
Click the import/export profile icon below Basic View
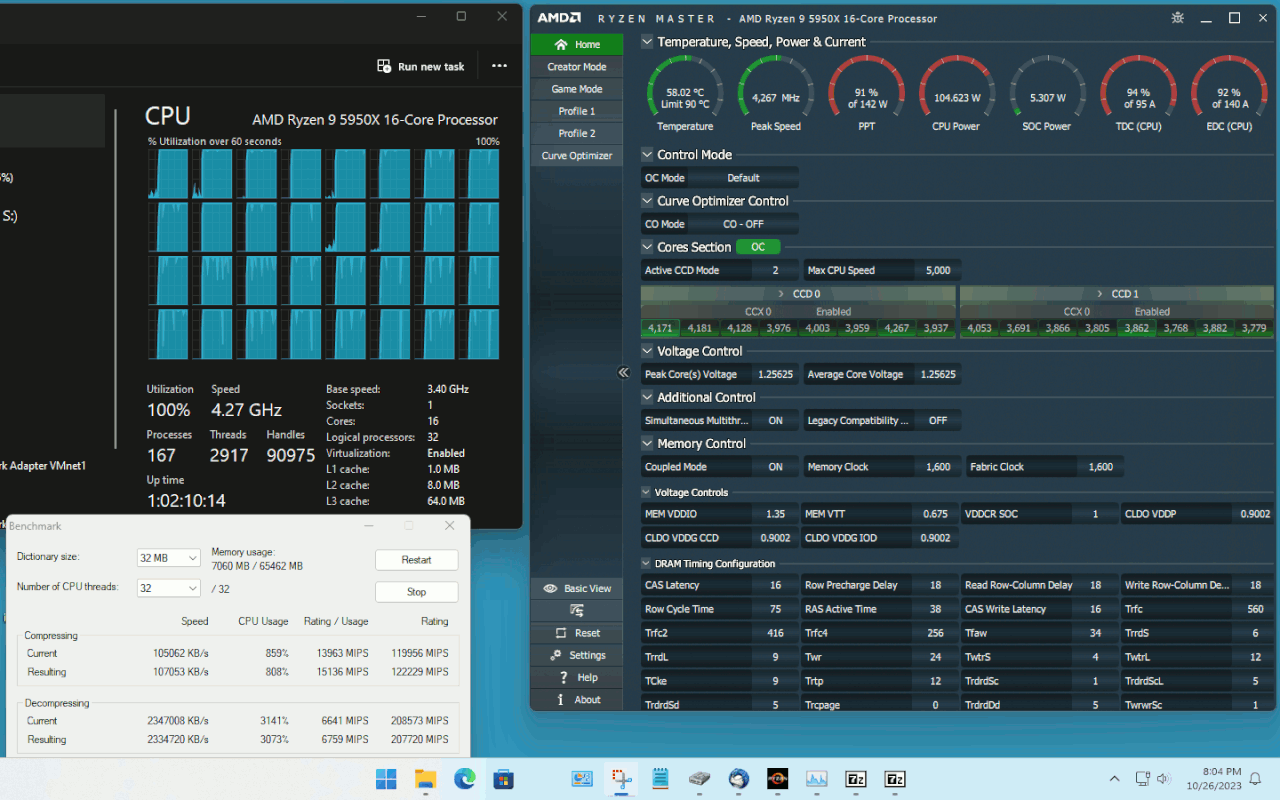(x=577, y=610)
